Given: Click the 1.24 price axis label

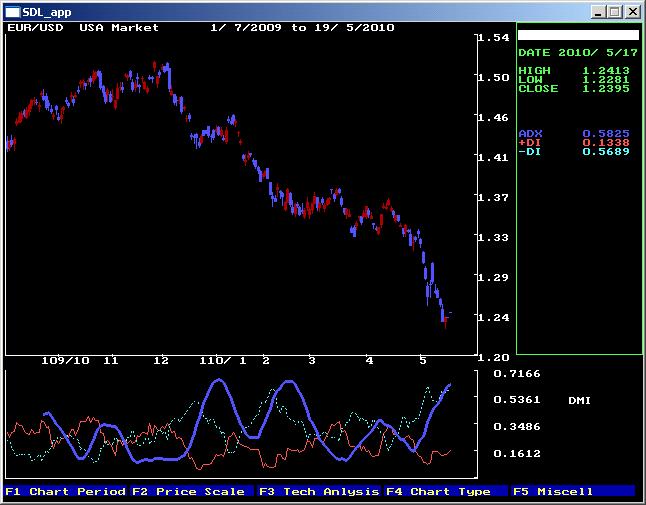Looking at the screenshot, I should pos(493,318).
